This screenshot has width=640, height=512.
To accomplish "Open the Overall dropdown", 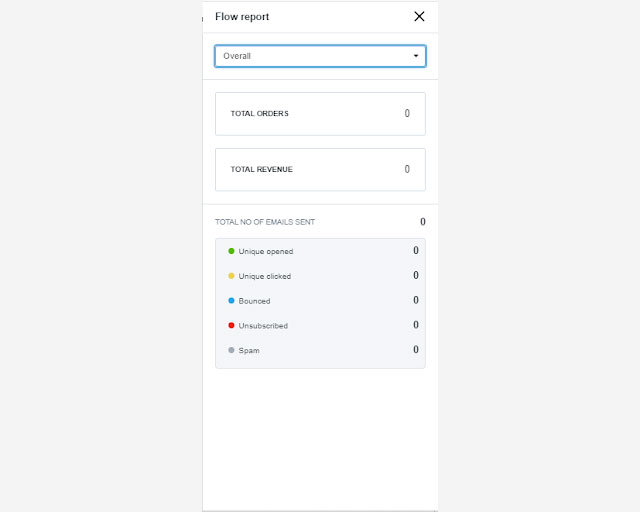I will coord(320,56).
